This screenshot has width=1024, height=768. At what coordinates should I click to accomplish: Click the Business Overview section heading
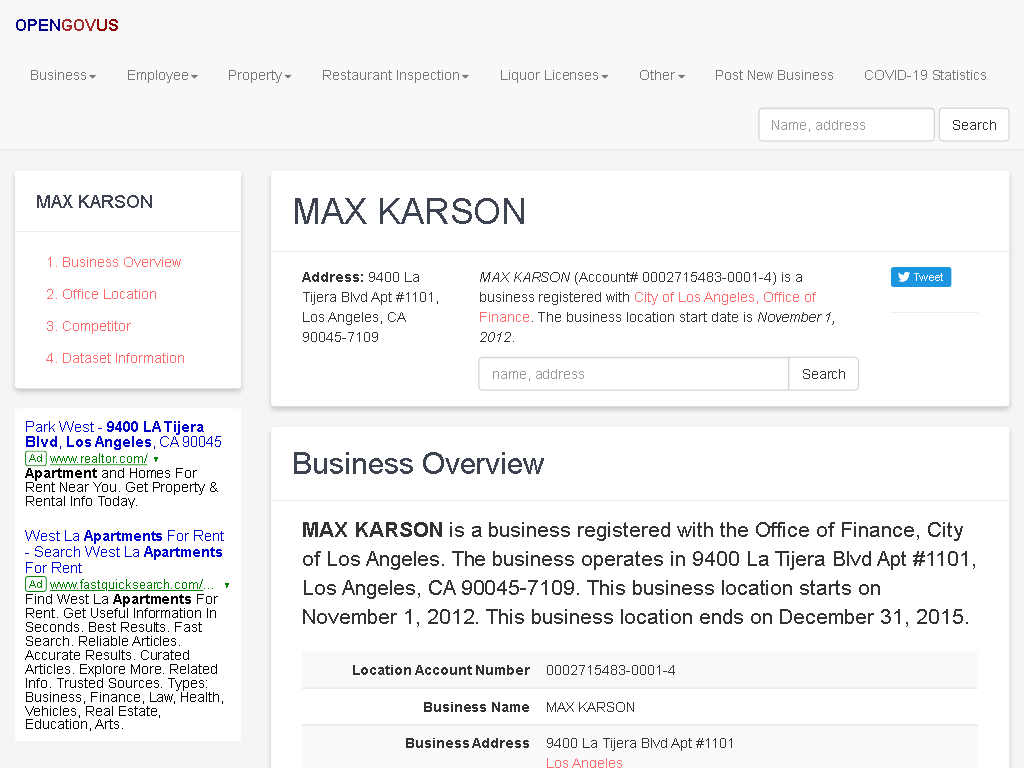(417, 464)
